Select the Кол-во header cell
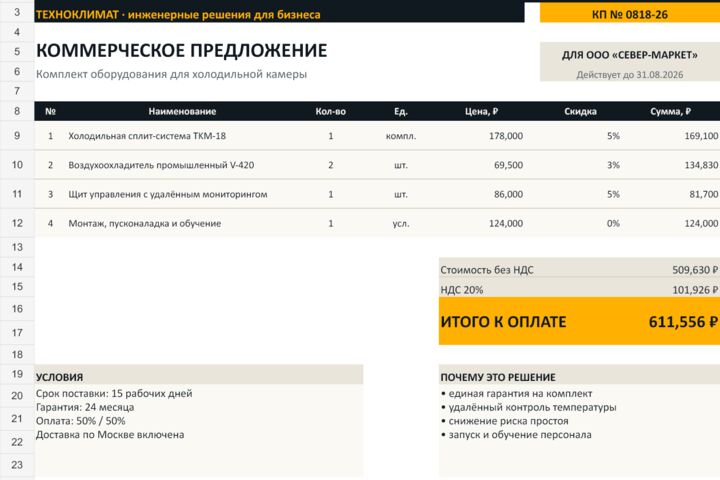Screen dimensions: 720x480 (x=331, y=111)
